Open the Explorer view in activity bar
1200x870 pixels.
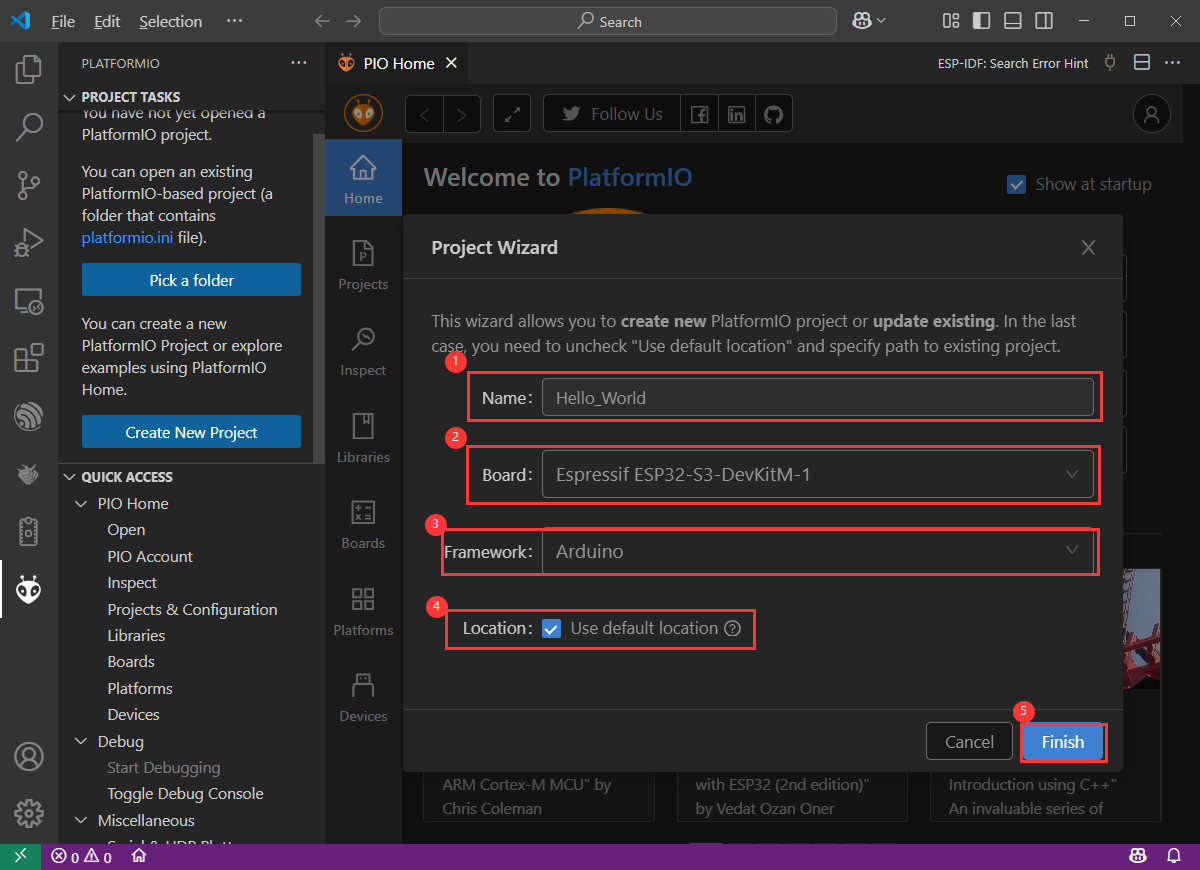coord(29,69)
